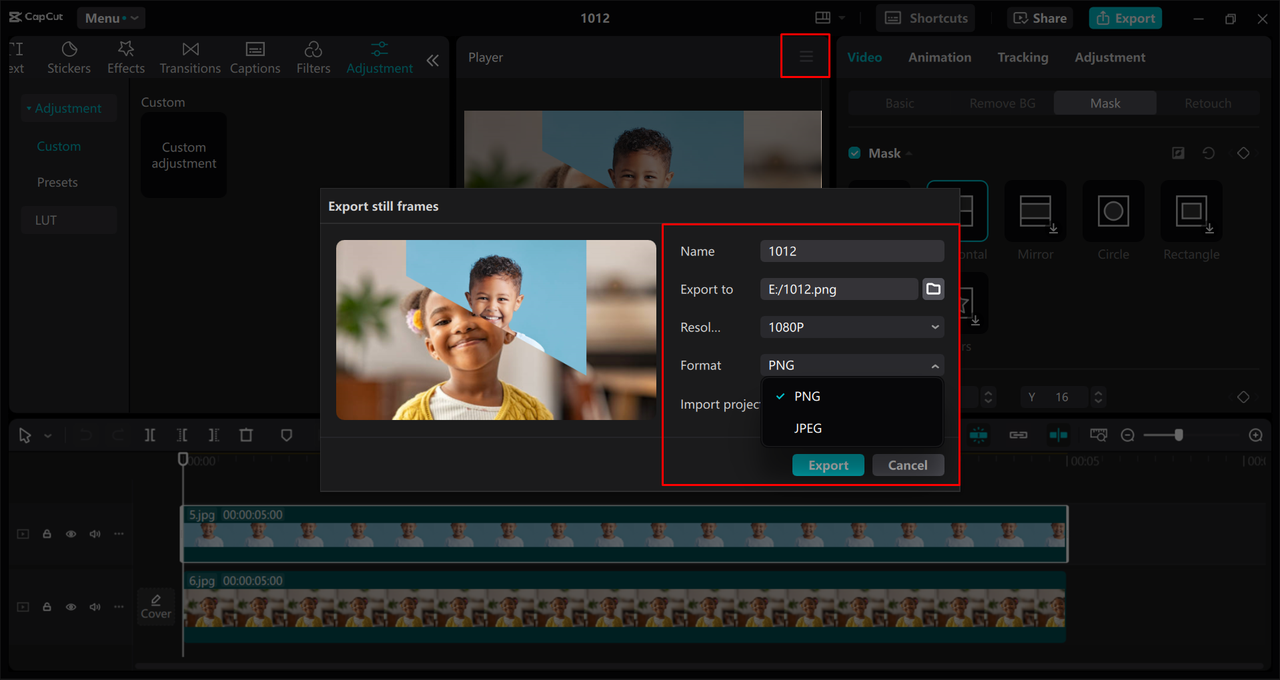Click the folder icon next to Export to

pyautogui.click(x=932, y=289)
